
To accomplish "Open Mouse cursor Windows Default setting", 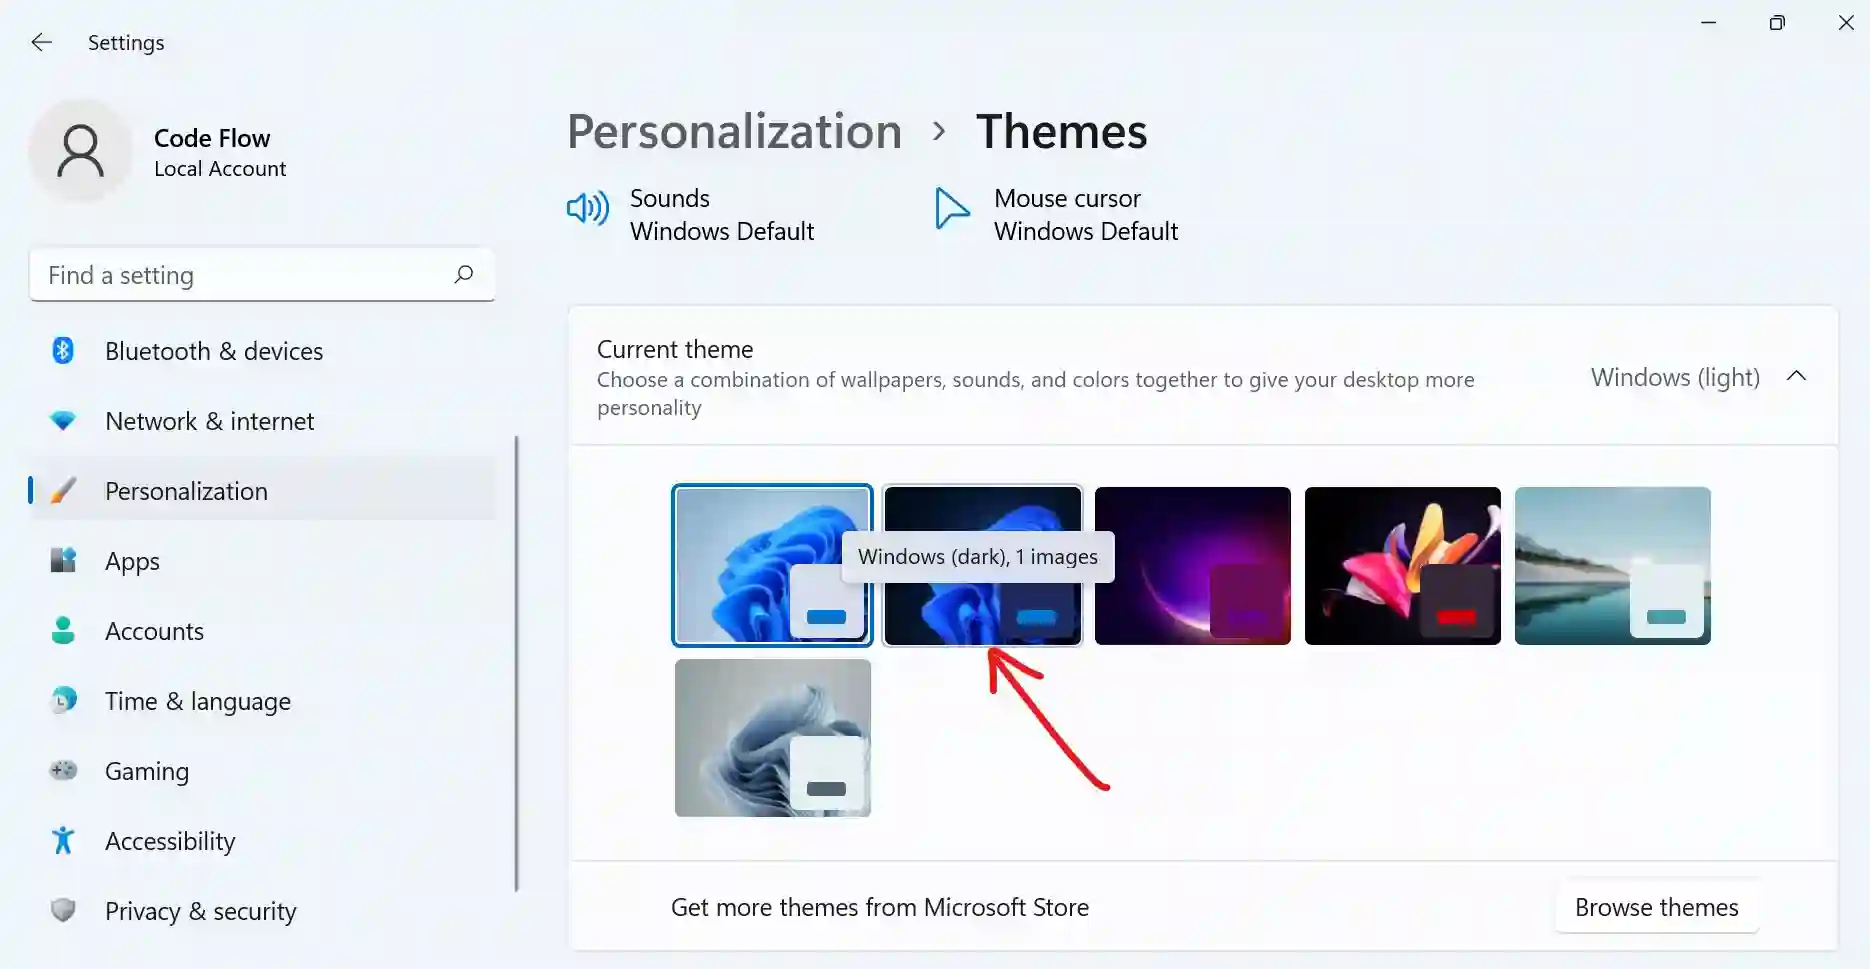I will (1056, 214).
